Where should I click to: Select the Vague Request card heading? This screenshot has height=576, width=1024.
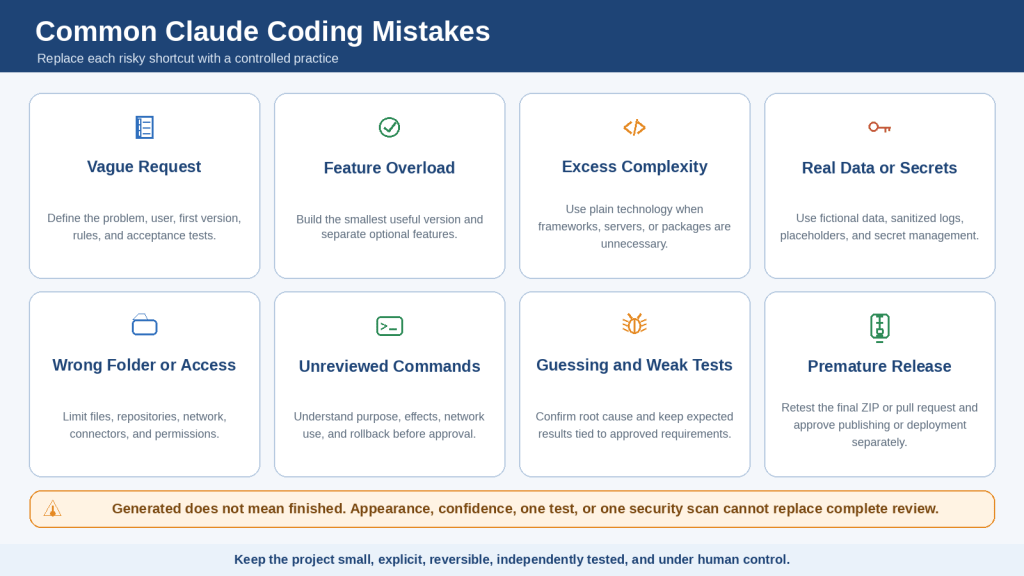144,167
